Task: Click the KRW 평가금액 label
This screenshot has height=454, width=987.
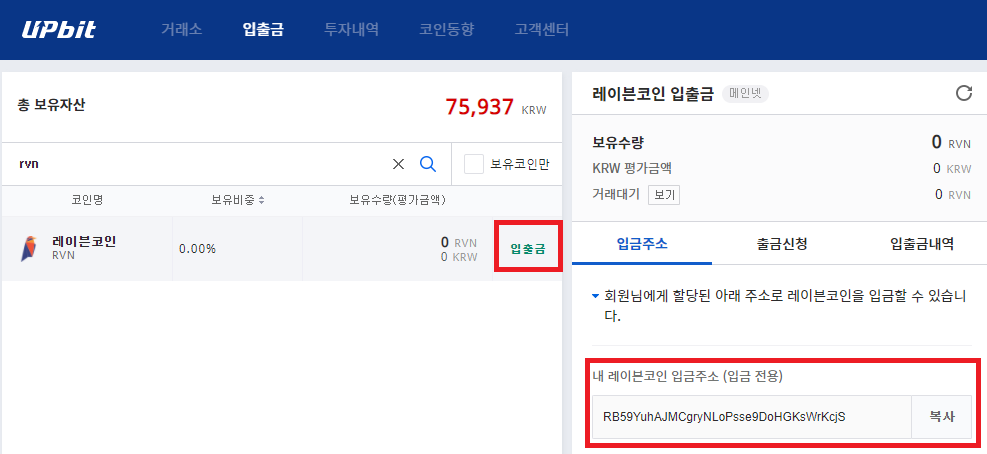Action: pos(632,168)
